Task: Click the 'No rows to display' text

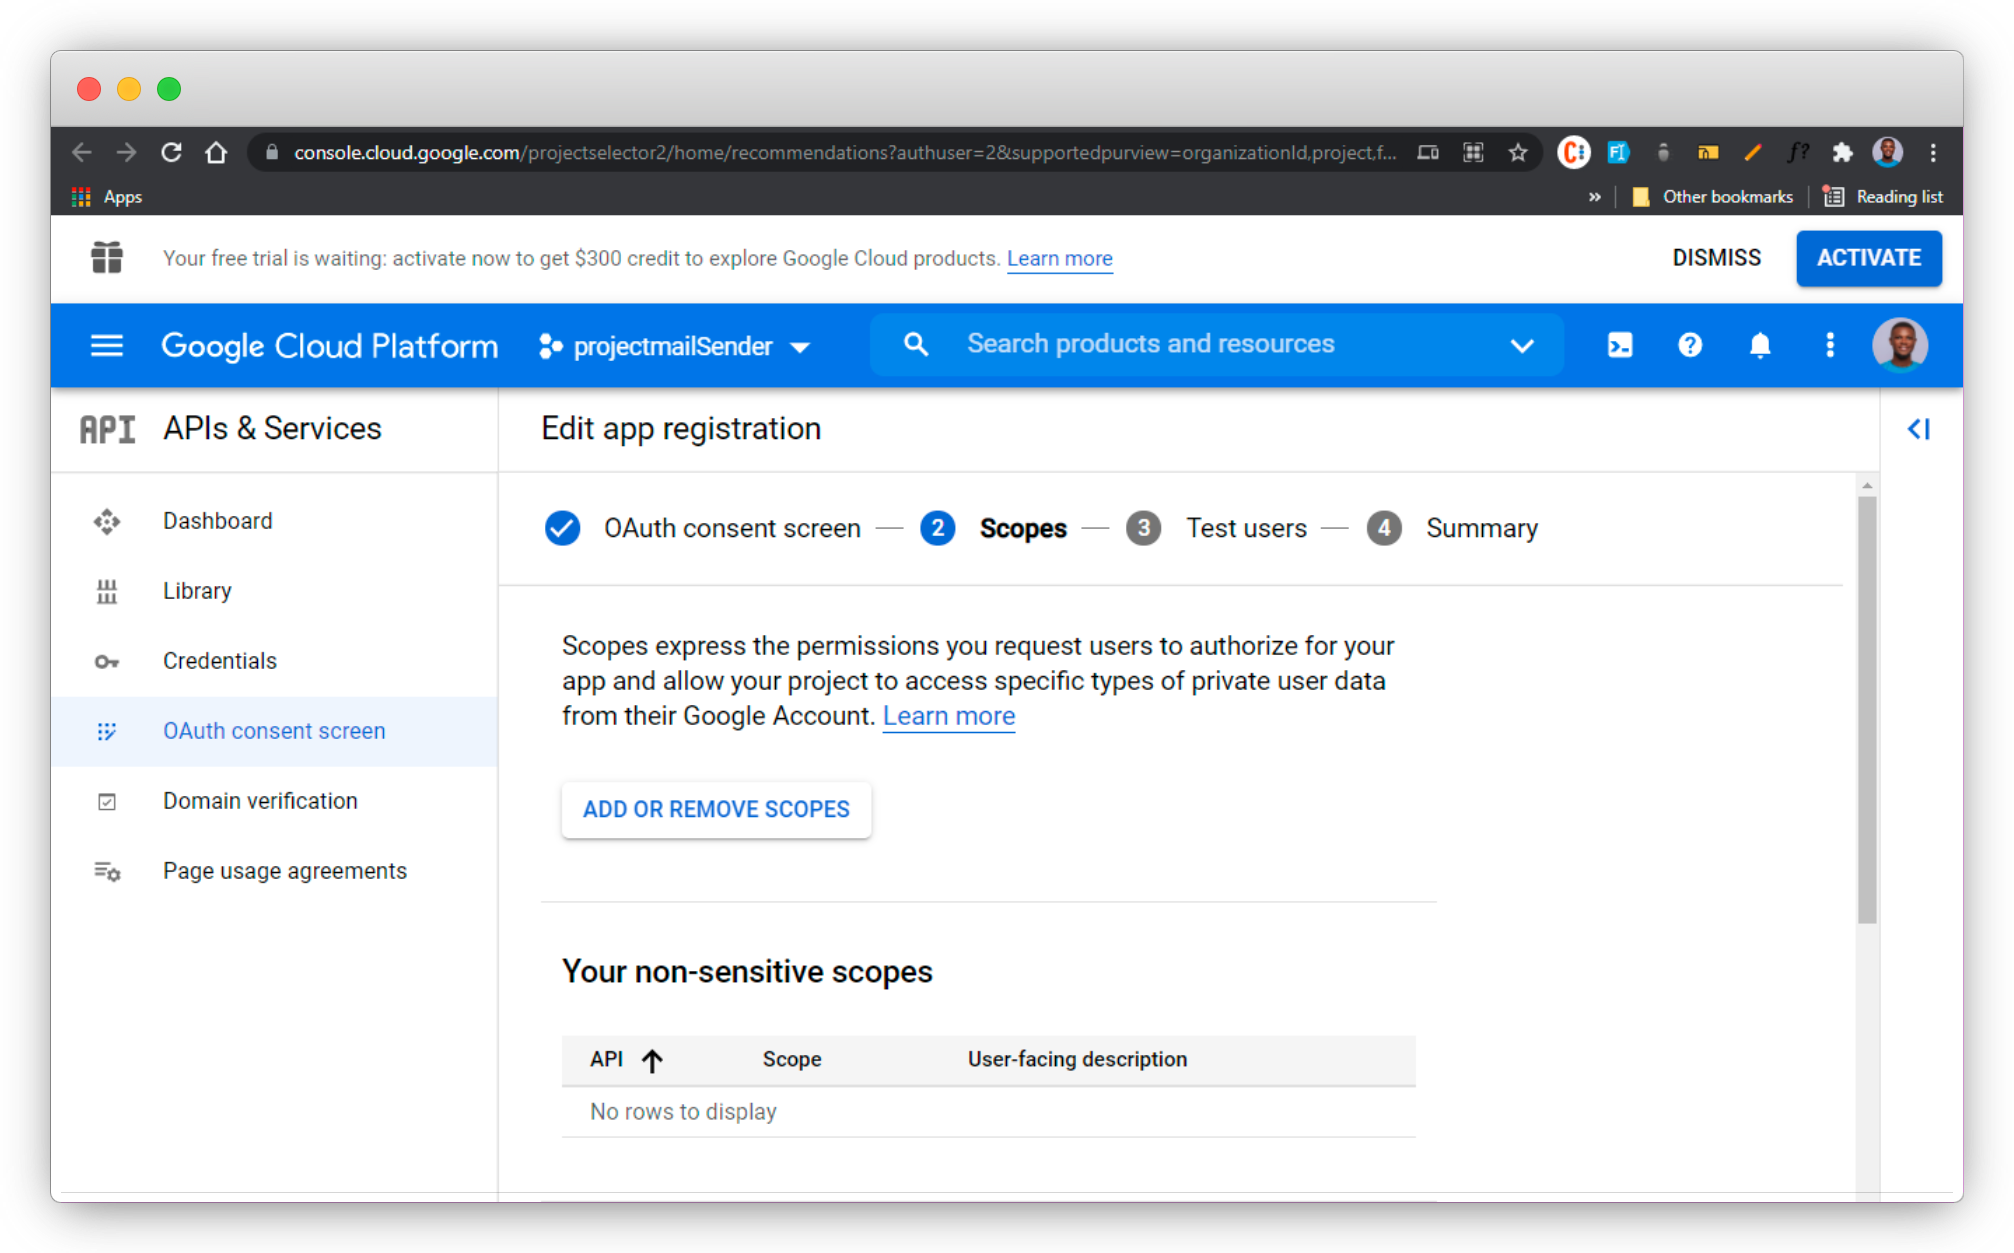Action: [x=683, y=1112]
